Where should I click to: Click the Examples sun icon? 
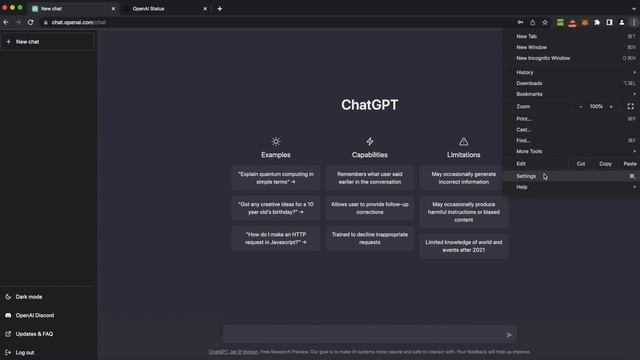coord(276,142)
